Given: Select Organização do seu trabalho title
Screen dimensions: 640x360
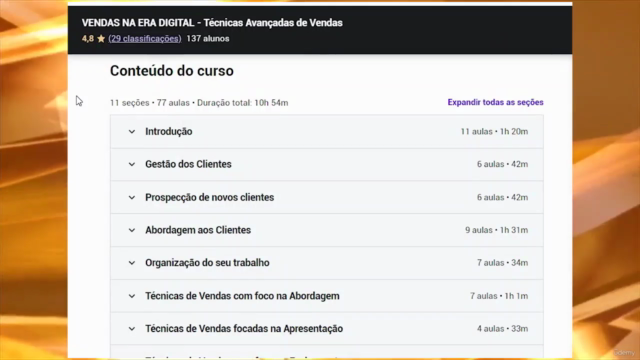Looking at the screenshot, I should [x=207, y=262].
